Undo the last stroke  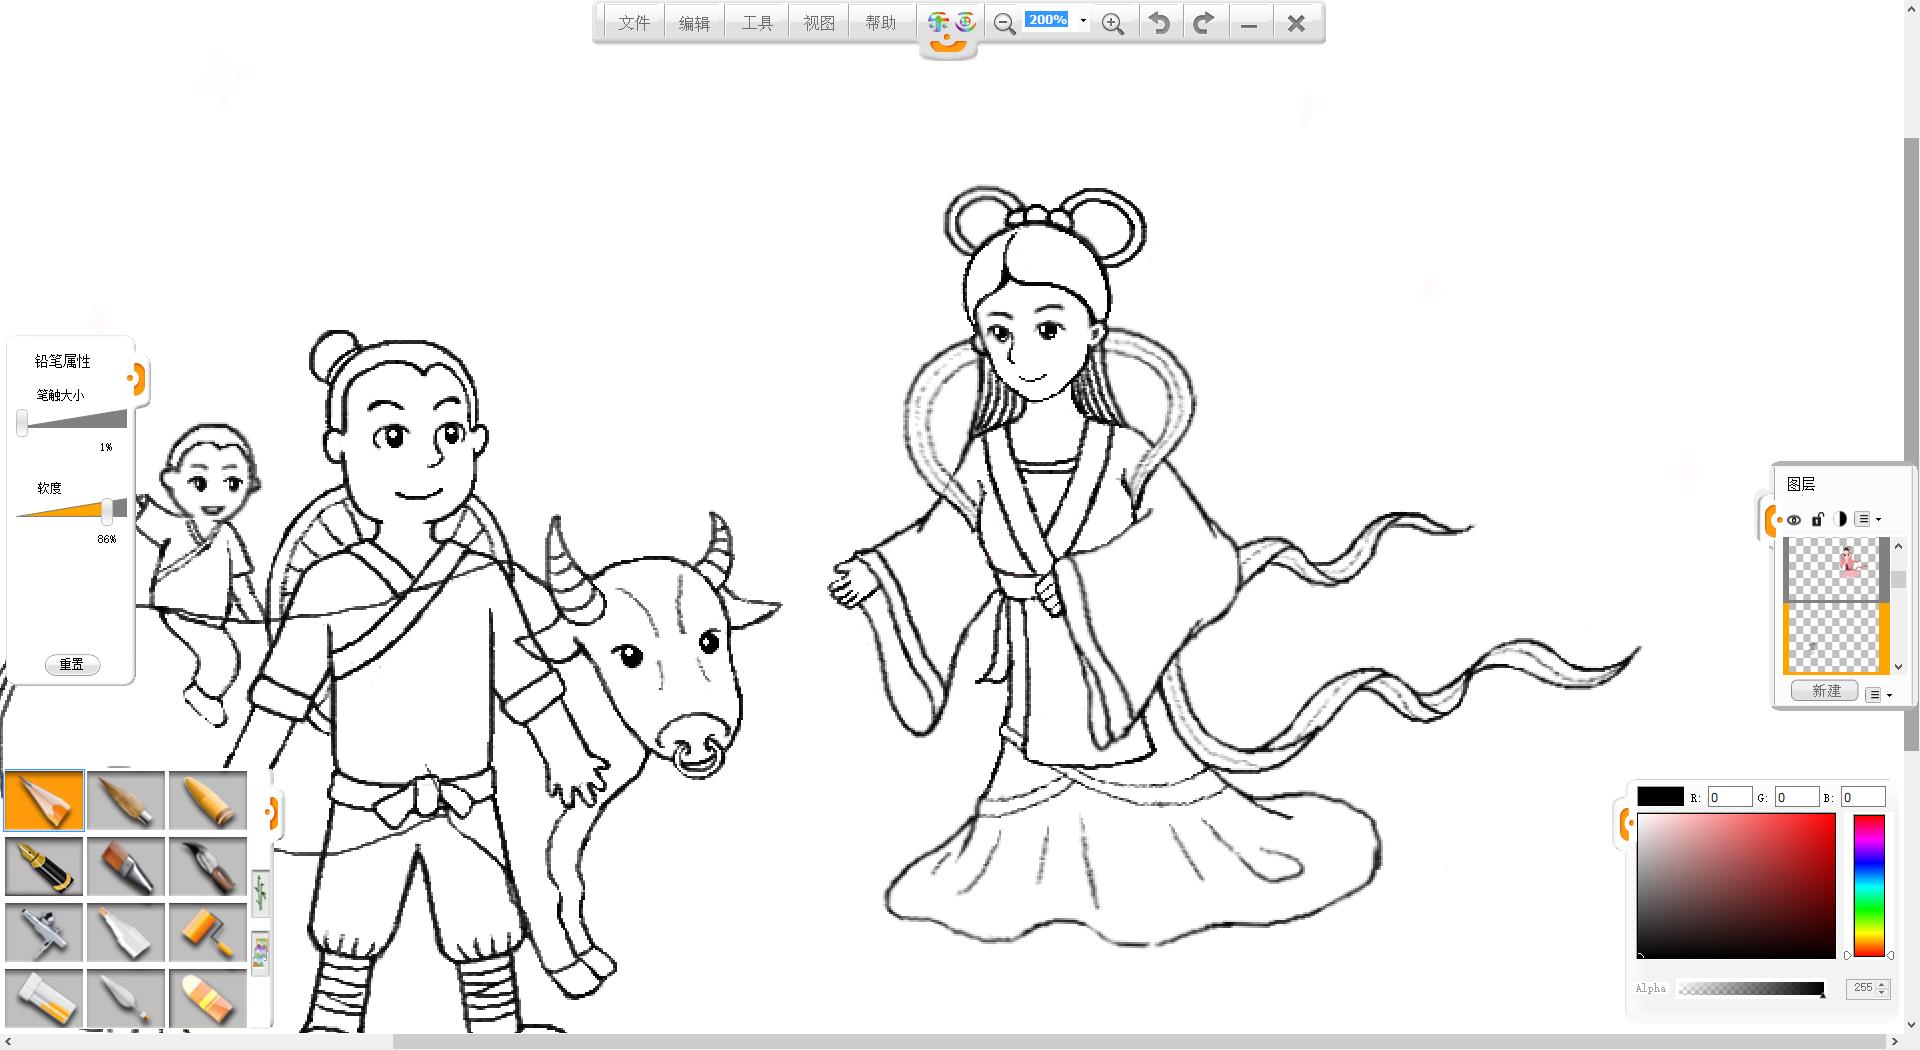tap(1159, 24)
